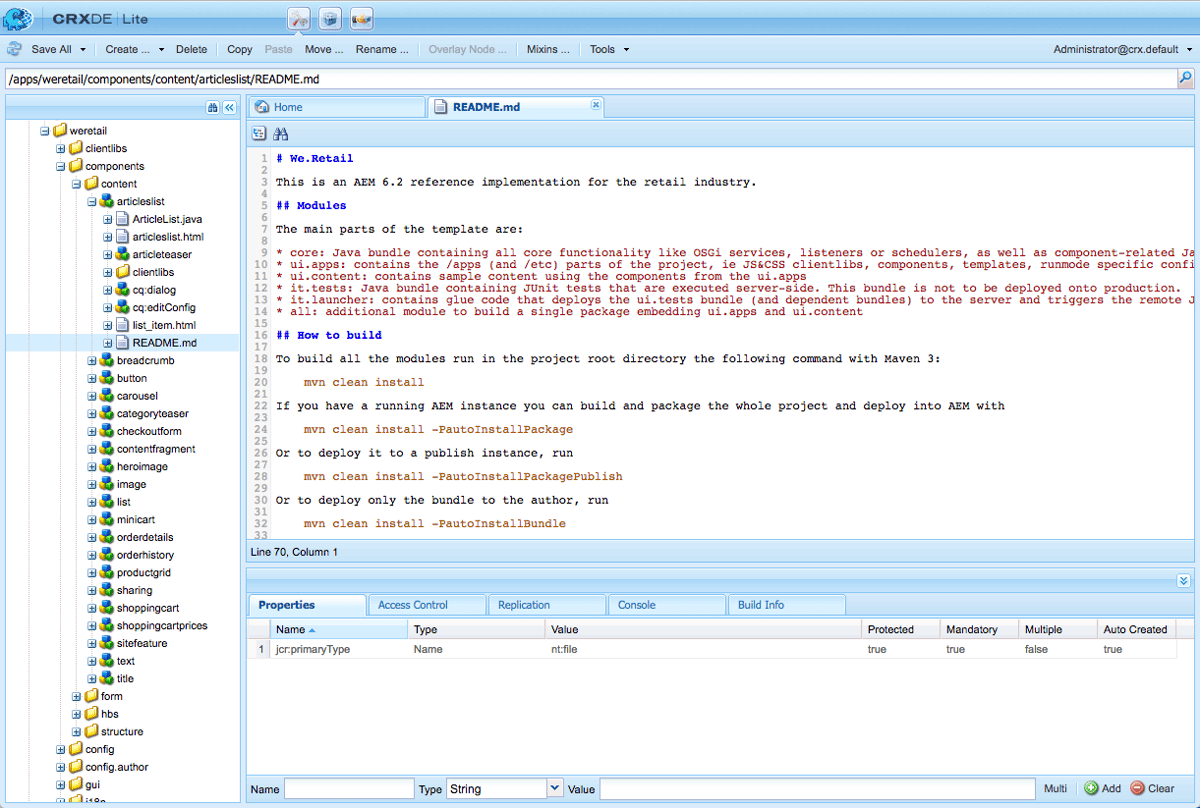
Task: Collapse the components folder in the tree
Action: tap(62, 166)
